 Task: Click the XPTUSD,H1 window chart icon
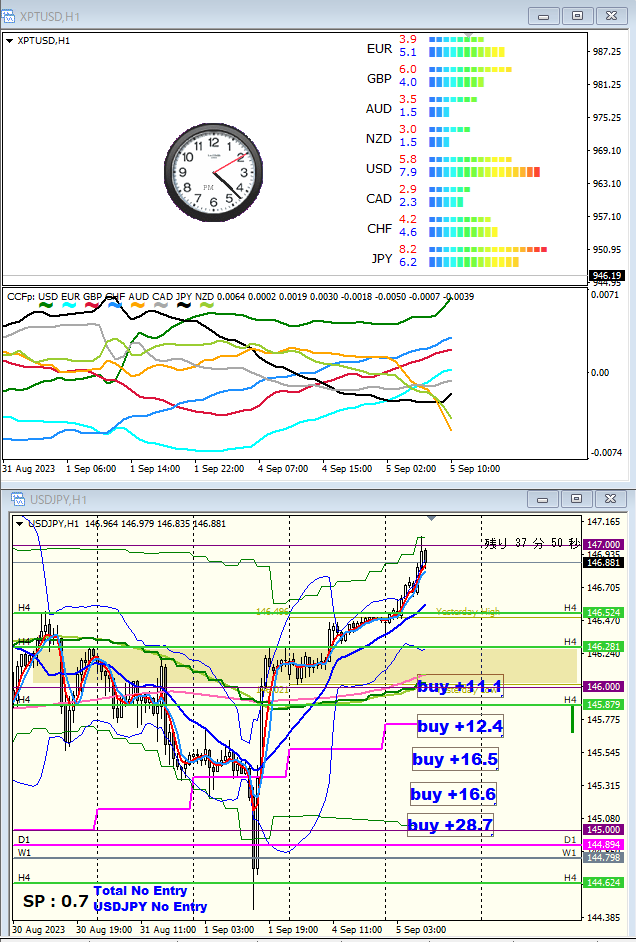(x=9, y=16)
